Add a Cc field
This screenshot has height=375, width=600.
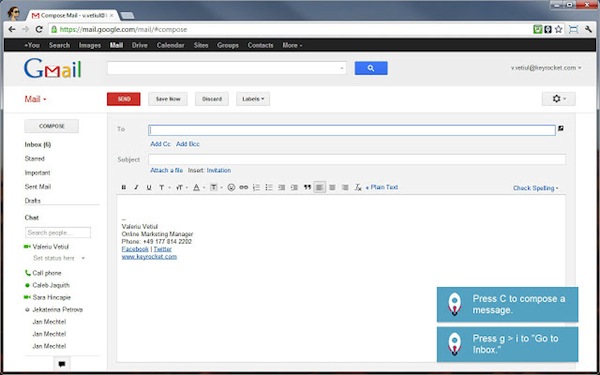click(161, 144)
